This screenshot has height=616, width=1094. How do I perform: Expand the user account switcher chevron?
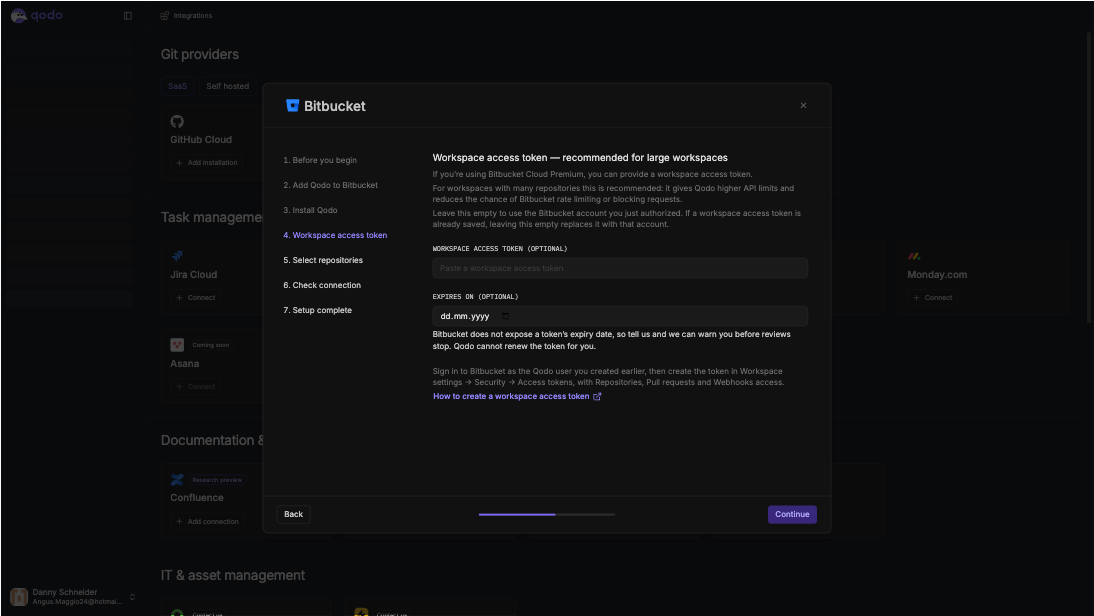click(133, 596)
